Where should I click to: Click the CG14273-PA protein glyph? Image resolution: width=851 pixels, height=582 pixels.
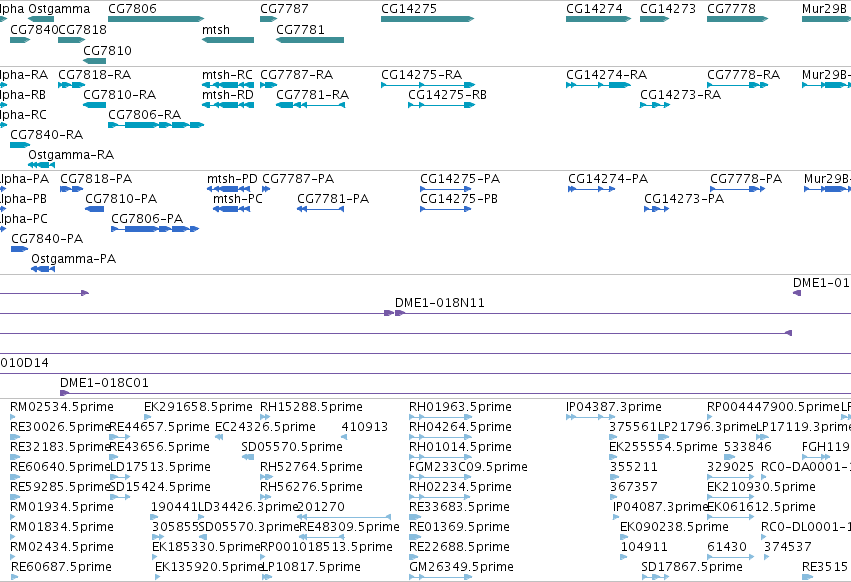tap(657, 209)
